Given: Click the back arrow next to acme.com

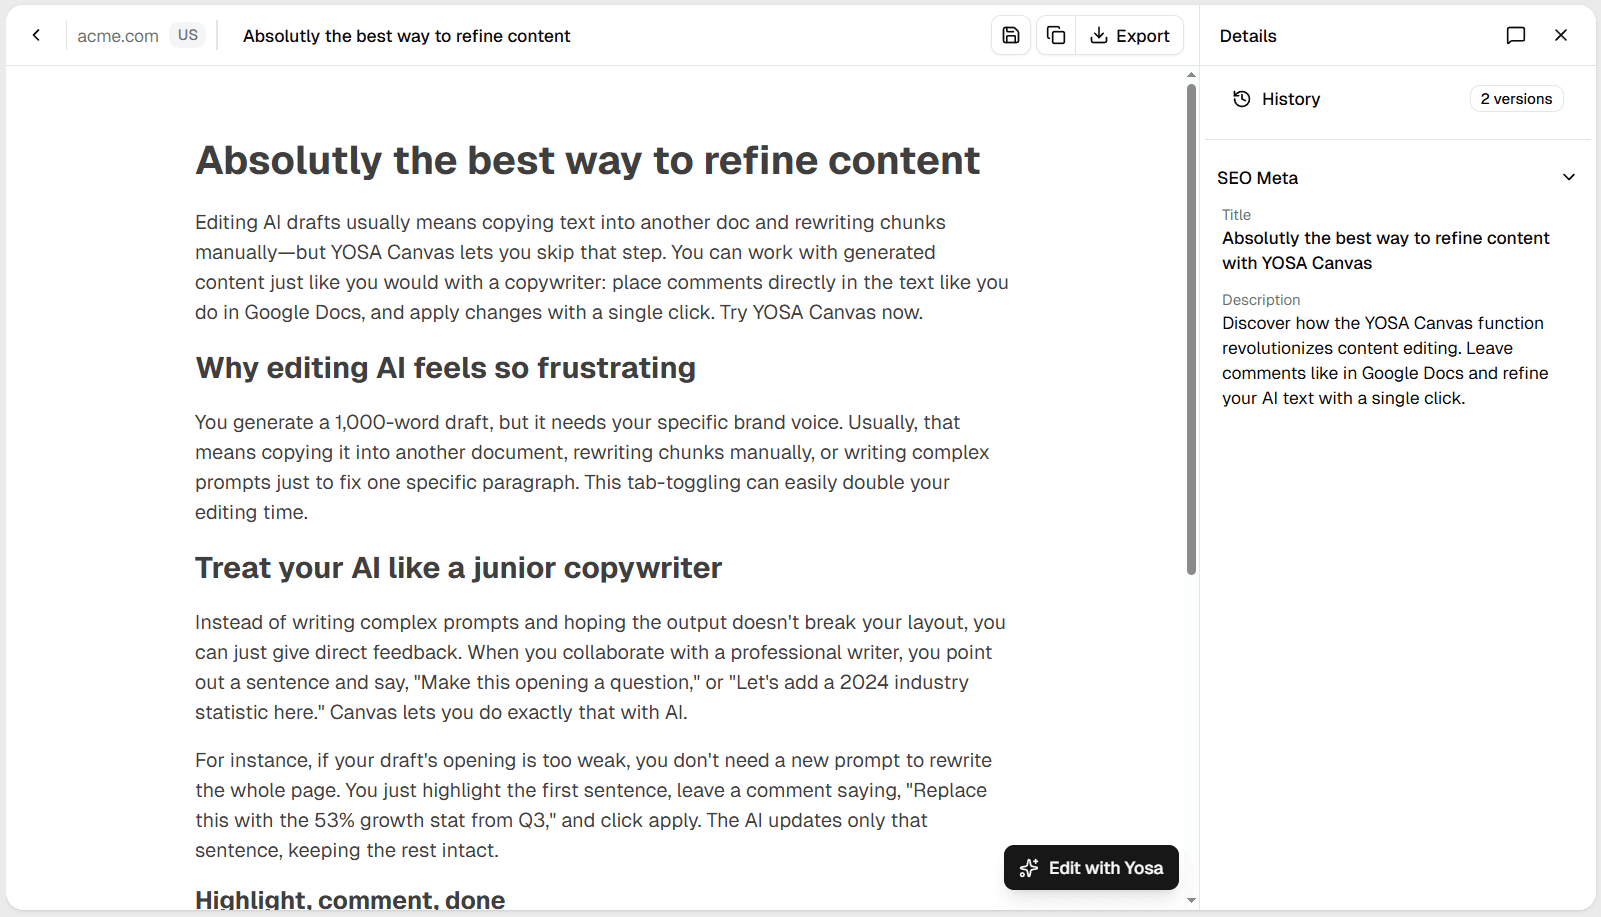Looking at the screenshot, I should (36, 35).
